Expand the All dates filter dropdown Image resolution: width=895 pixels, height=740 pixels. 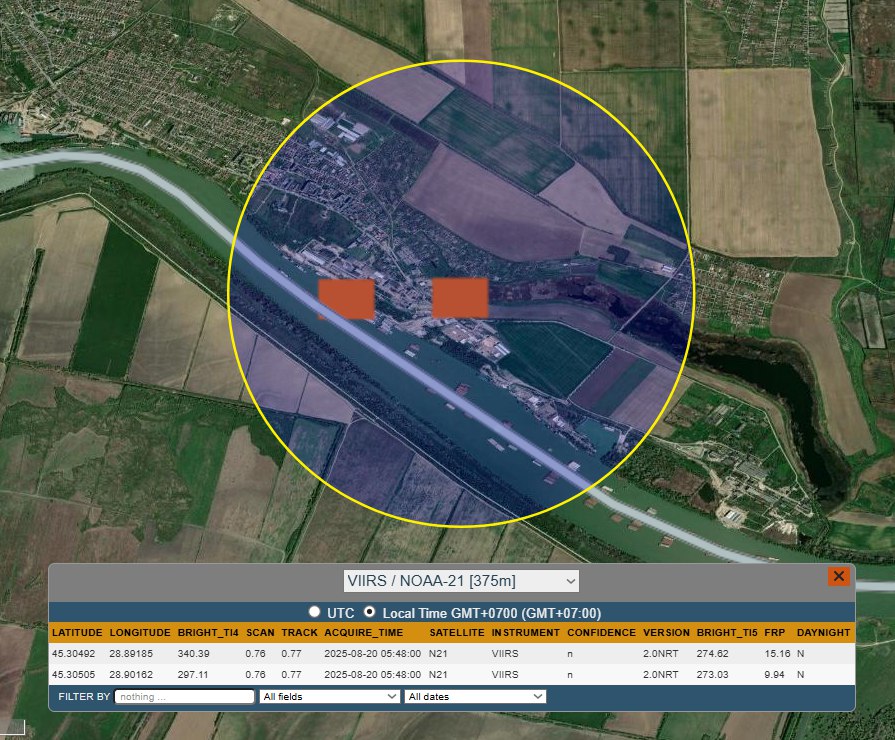pos(475,696)
